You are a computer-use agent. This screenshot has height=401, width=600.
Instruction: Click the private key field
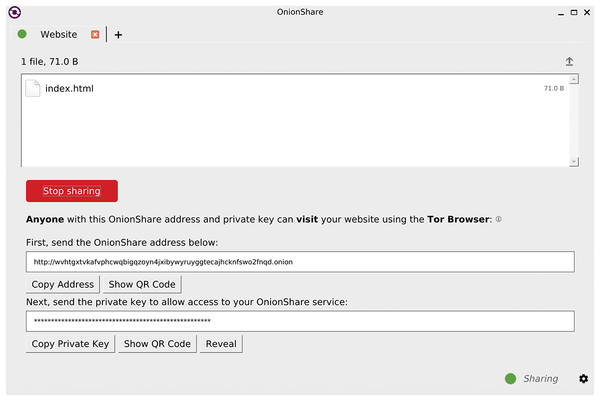pyautogui.click(x=300, y=321)
